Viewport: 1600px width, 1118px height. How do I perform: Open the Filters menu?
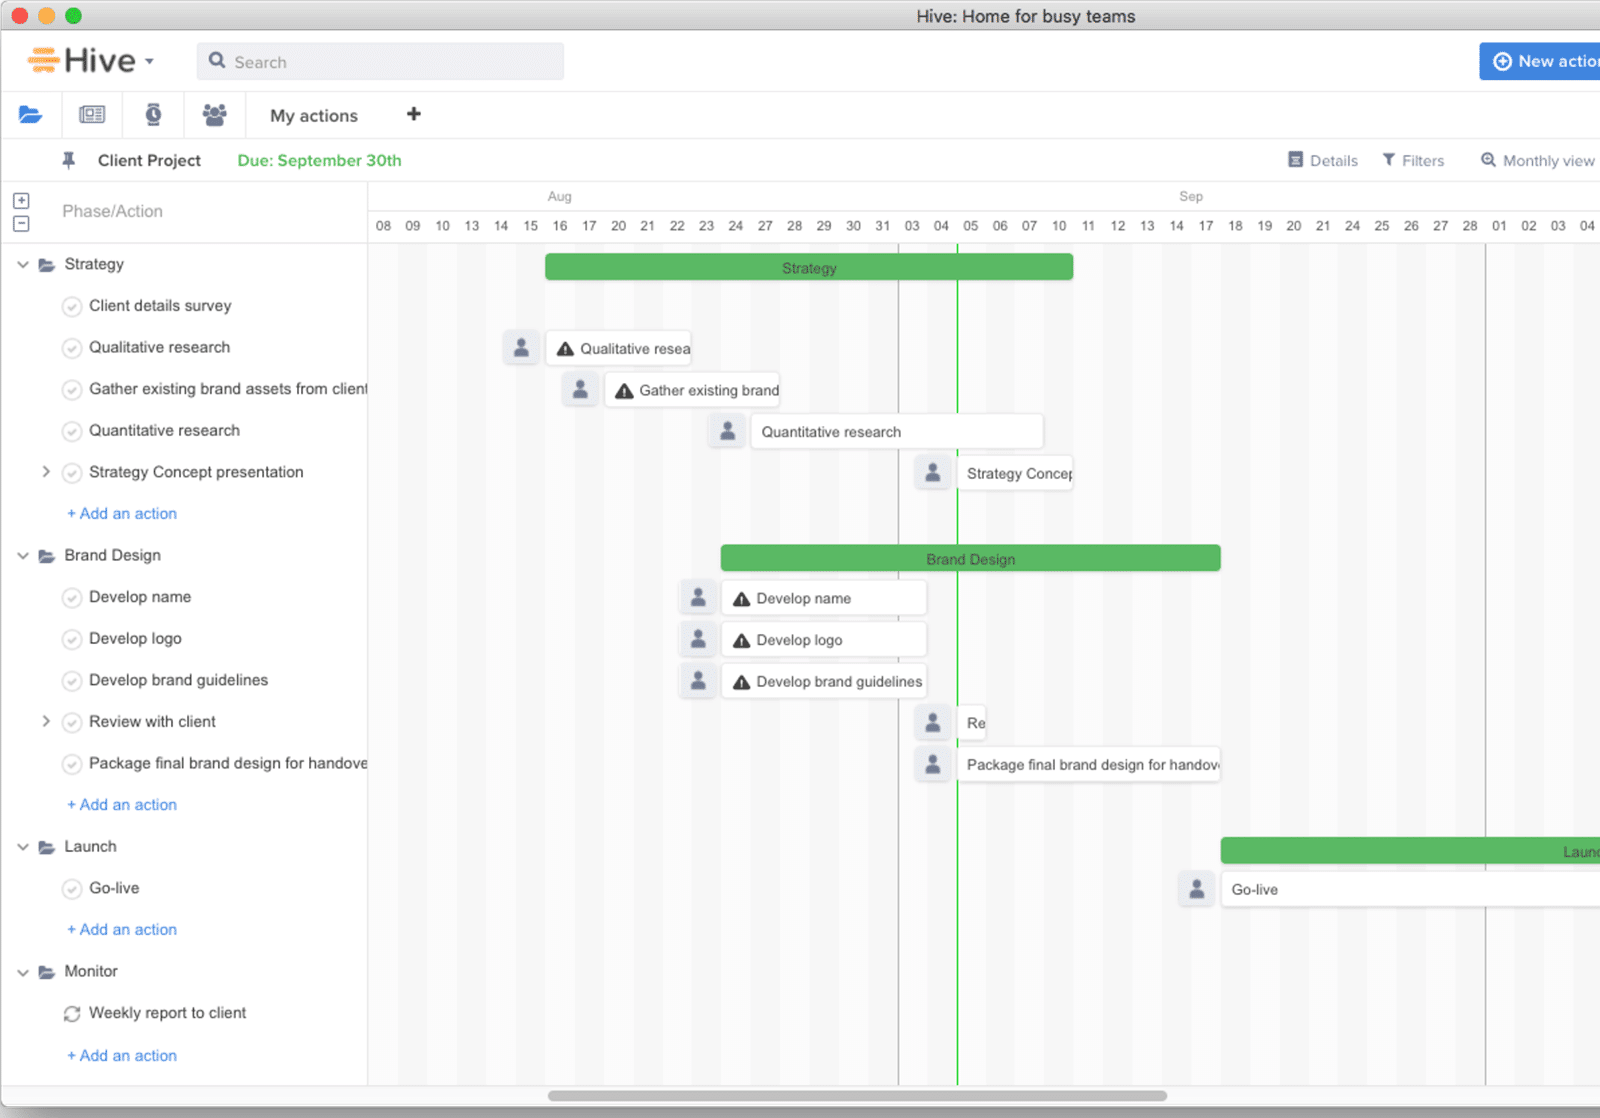[x=1413, y=160]
